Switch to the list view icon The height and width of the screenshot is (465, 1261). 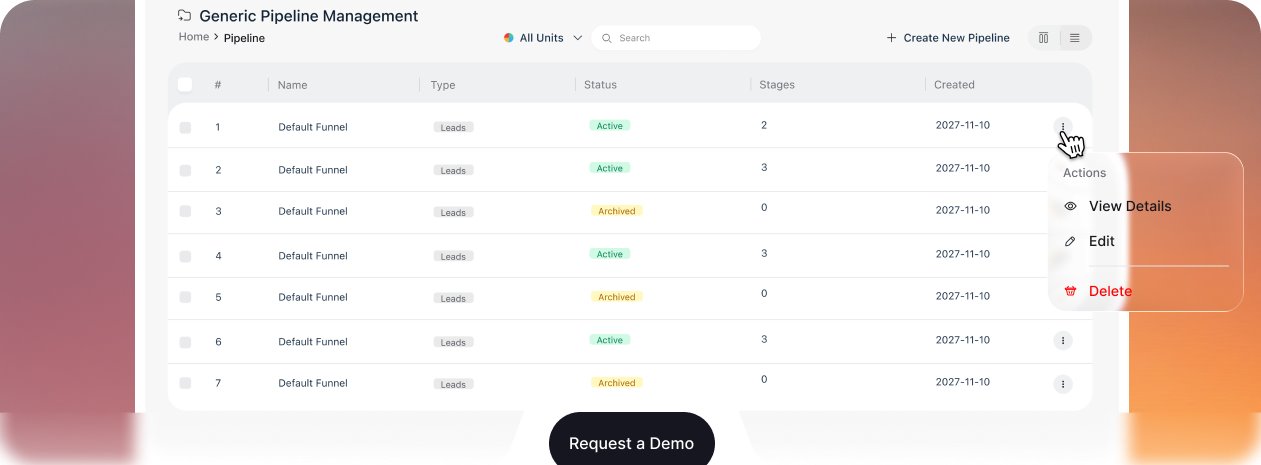coord(1075,38)
